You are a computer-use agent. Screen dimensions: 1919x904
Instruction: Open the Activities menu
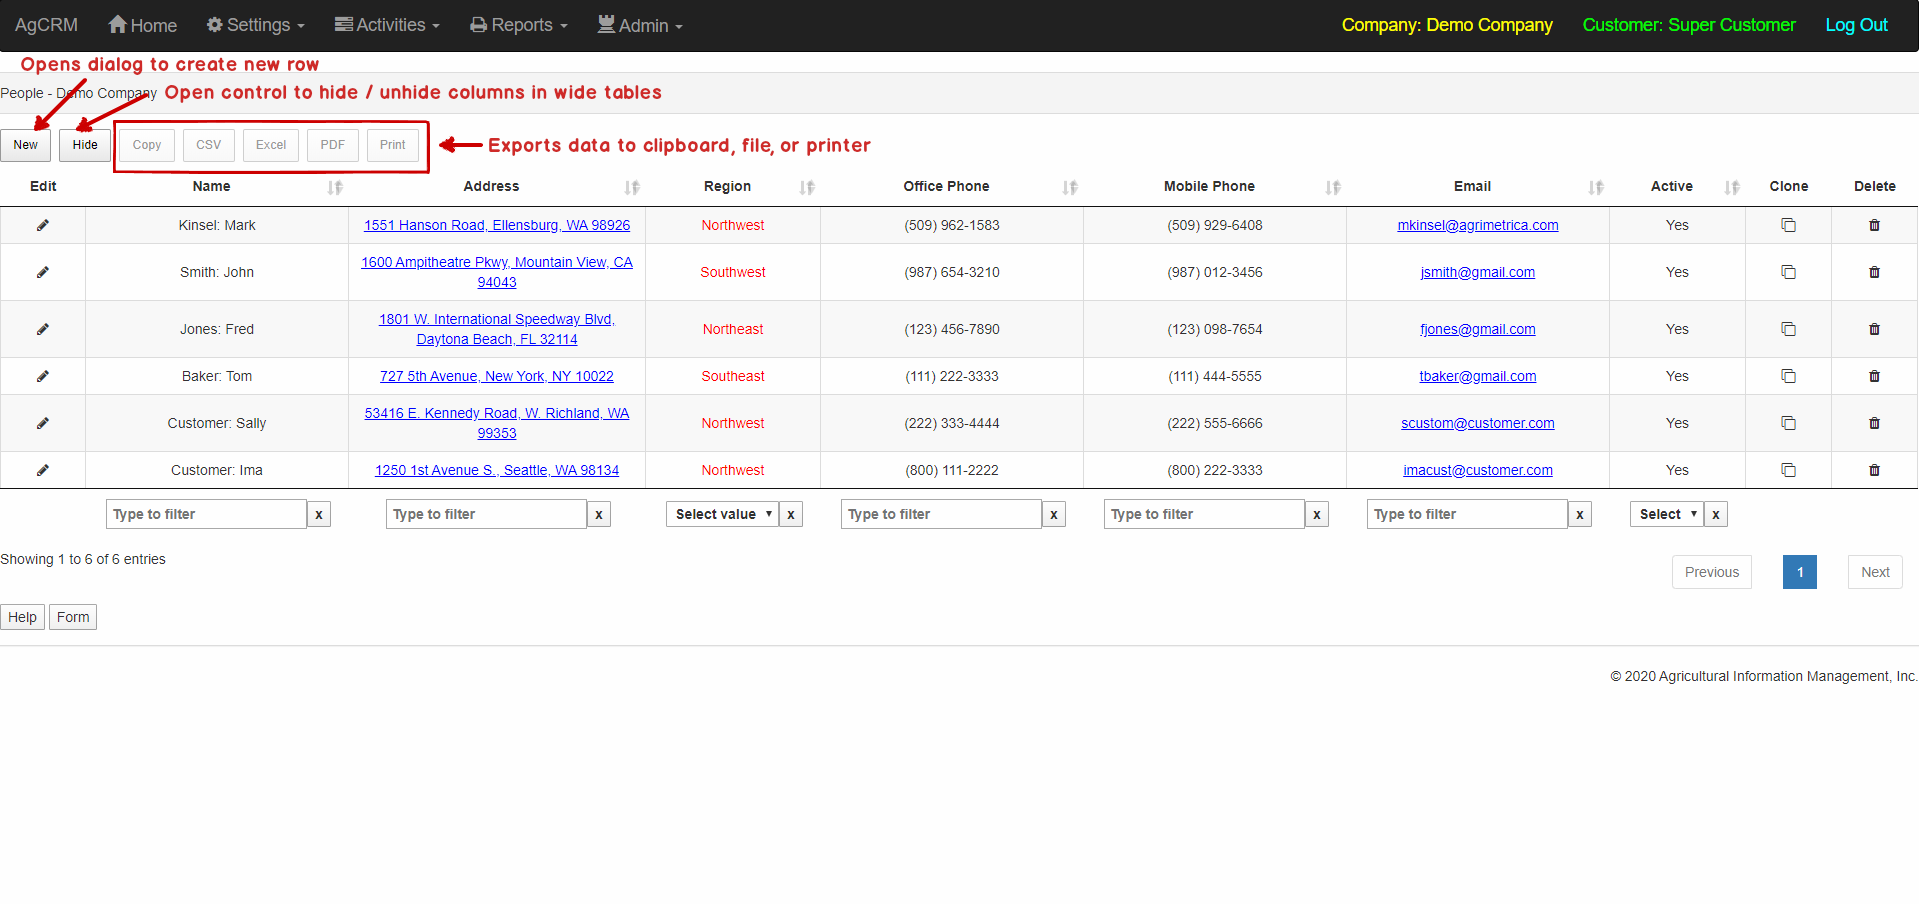(387, 25)
